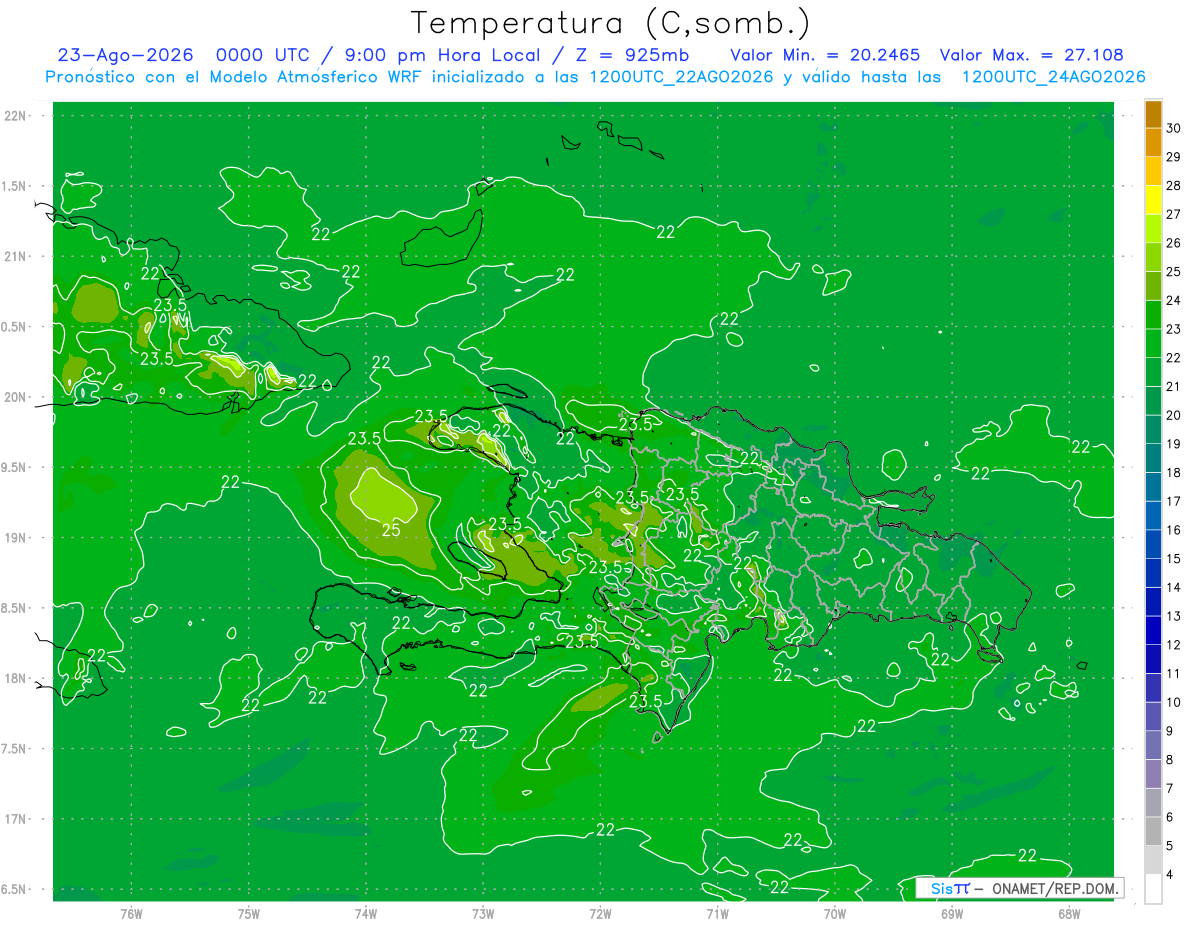1200x927 pixels.
Task: Select the date text '23-Ago-2026'
Action: [x=125, y=55]
